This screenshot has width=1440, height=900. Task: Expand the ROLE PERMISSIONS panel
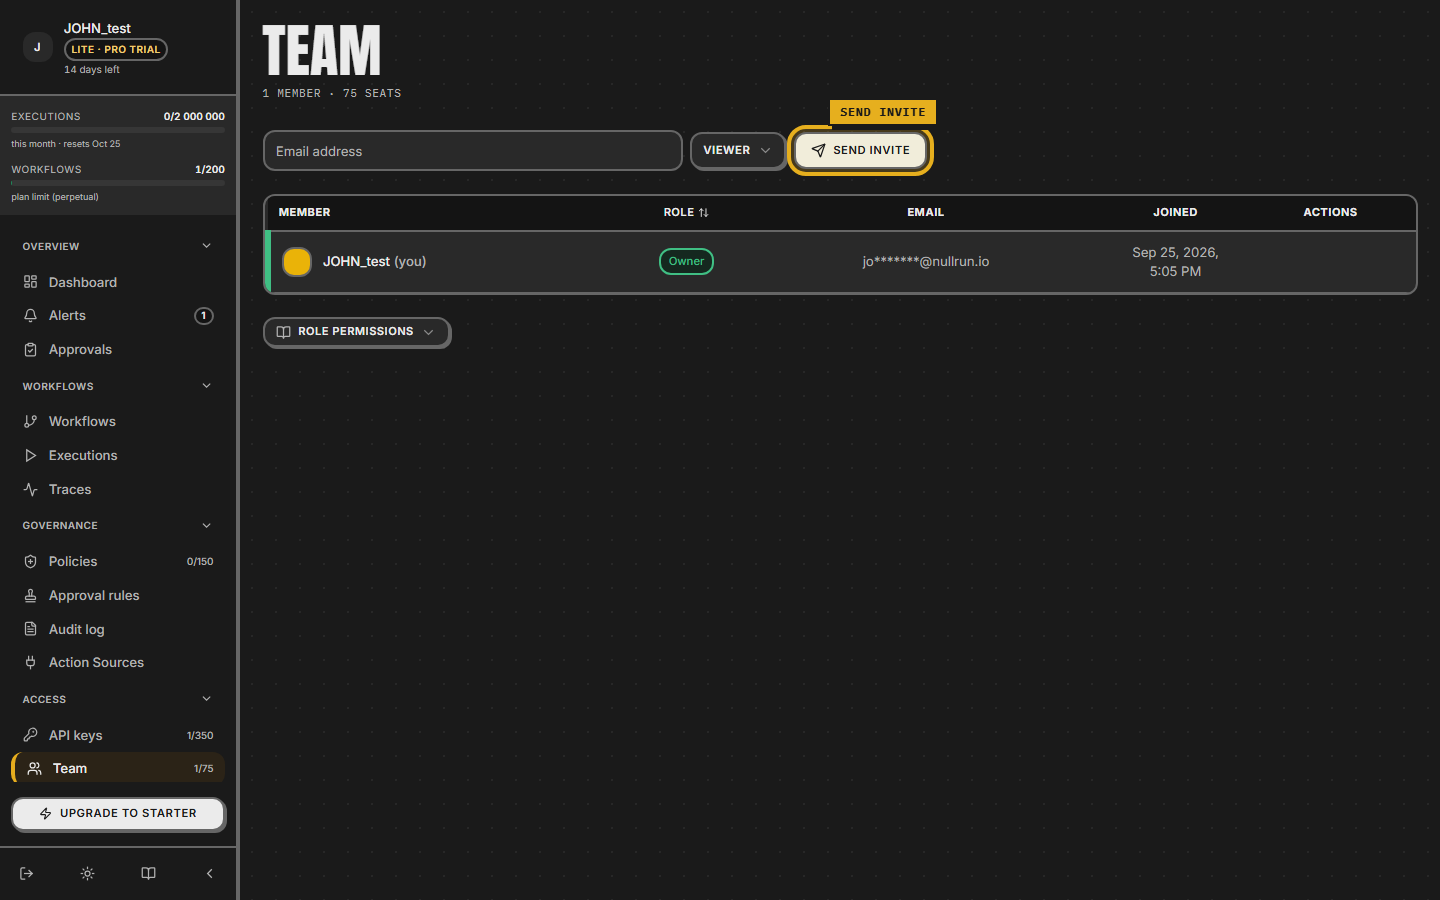(x=356, y=331)
